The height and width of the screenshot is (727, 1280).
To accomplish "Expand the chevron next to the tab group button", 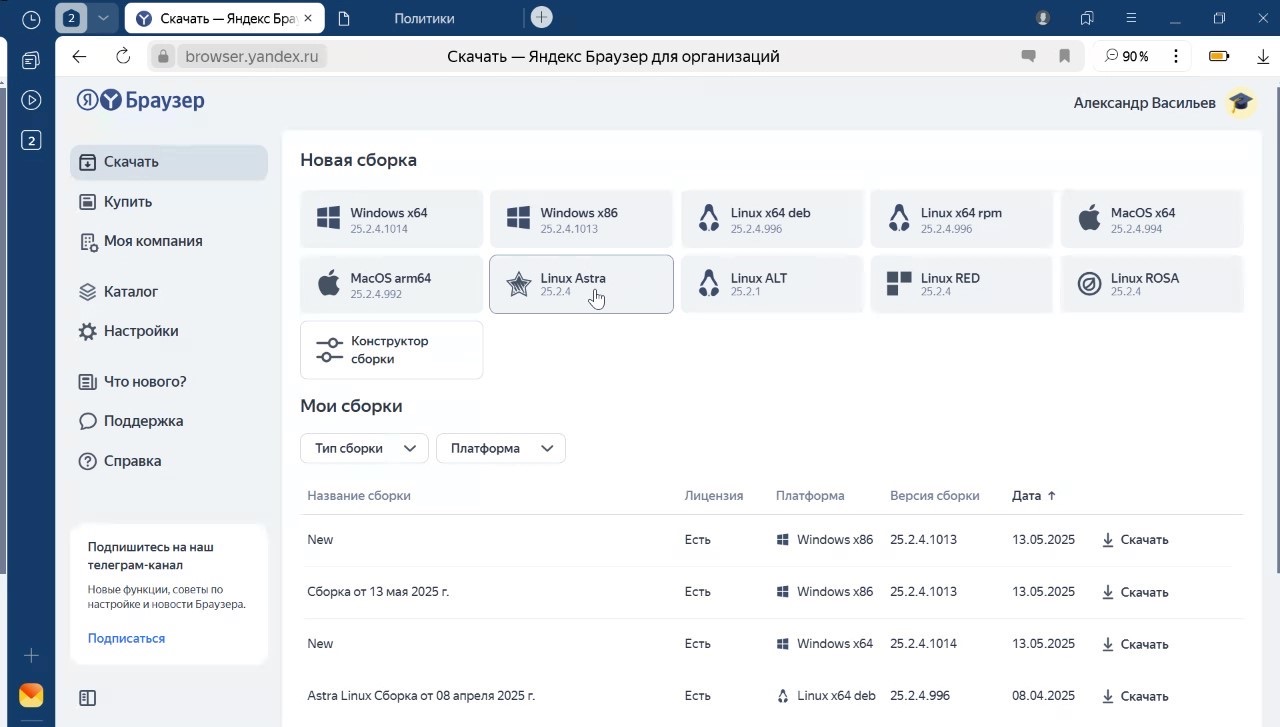I will click(x=102, y=18).
